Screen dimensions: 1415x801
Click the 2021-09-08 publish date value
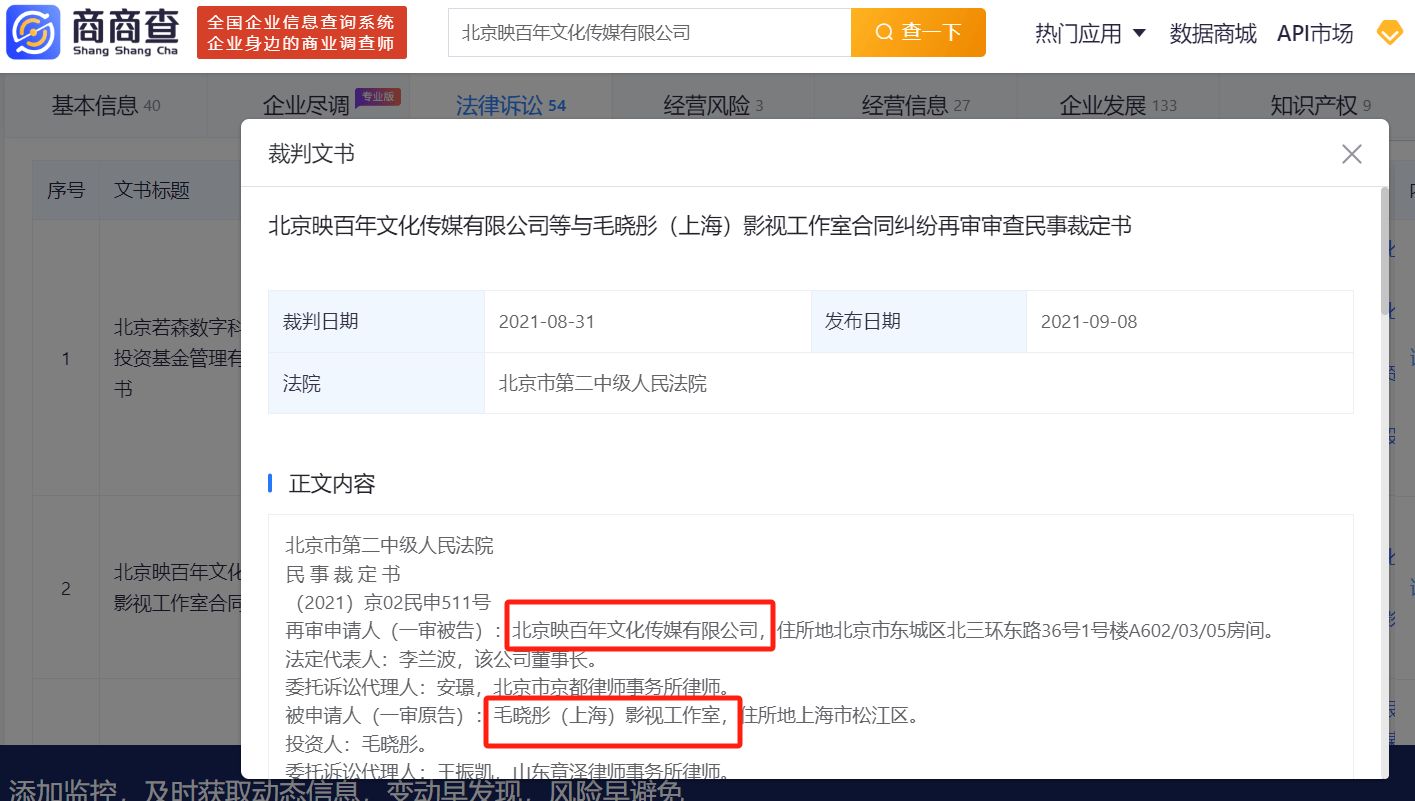click(x=1089, y=321)
